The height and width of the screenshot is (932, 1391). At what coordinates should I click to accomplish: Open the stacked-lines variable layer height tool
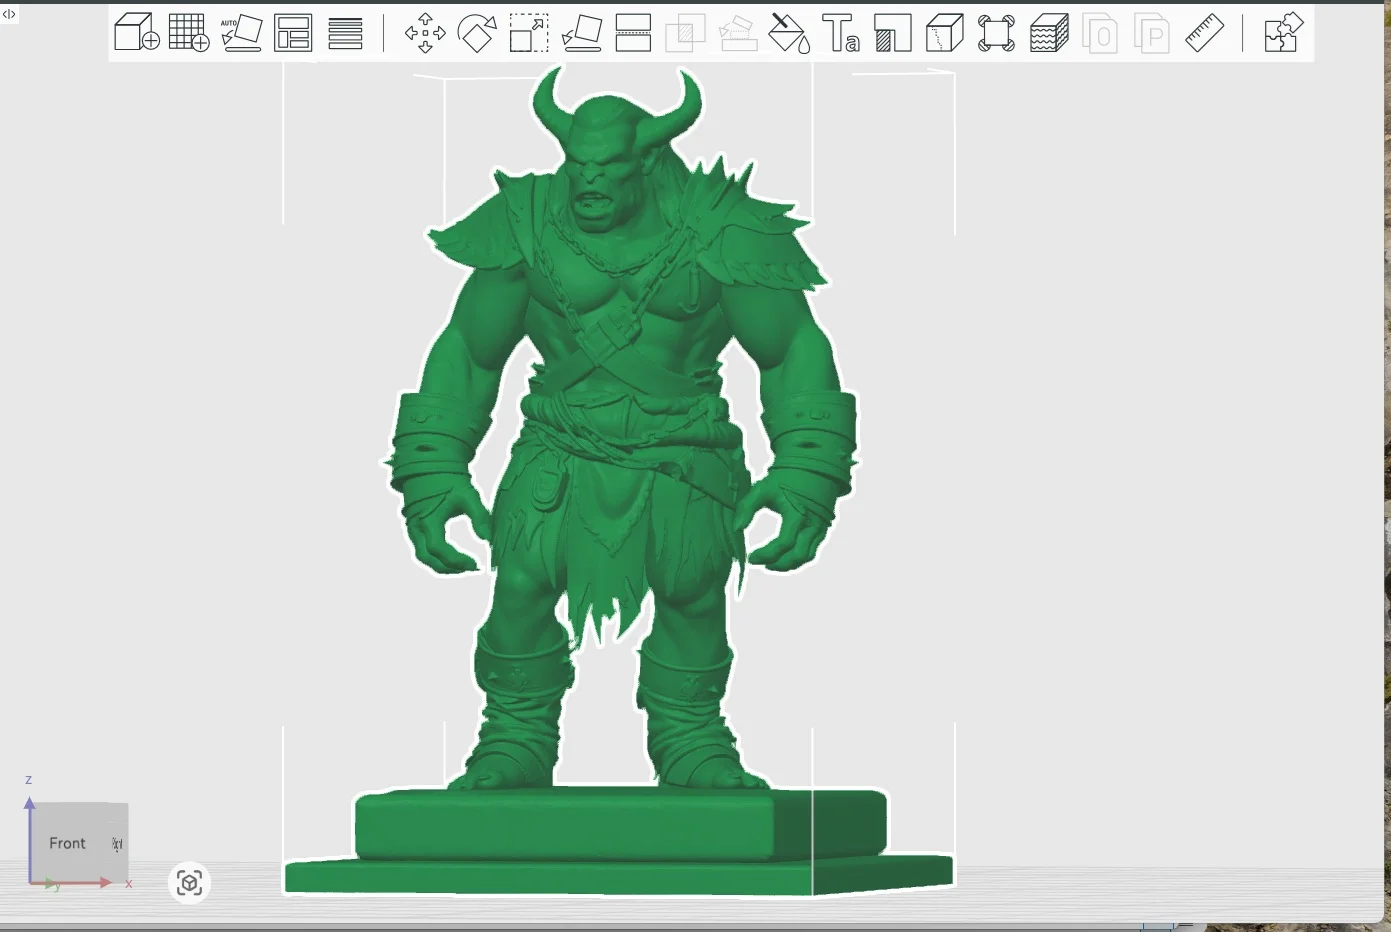(x=345, y=33)
